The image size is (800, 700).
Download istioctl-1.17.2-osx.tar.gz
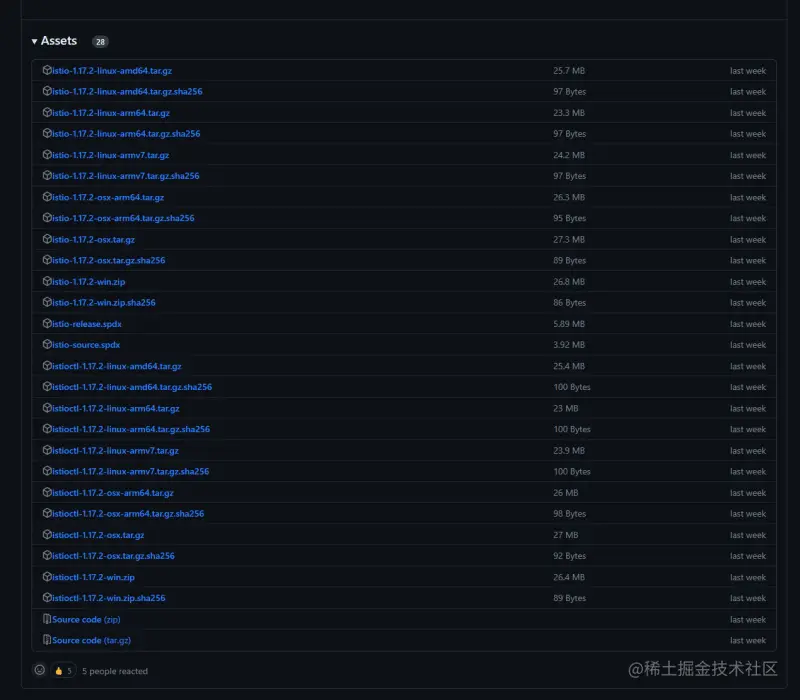[x=98, y=537]
